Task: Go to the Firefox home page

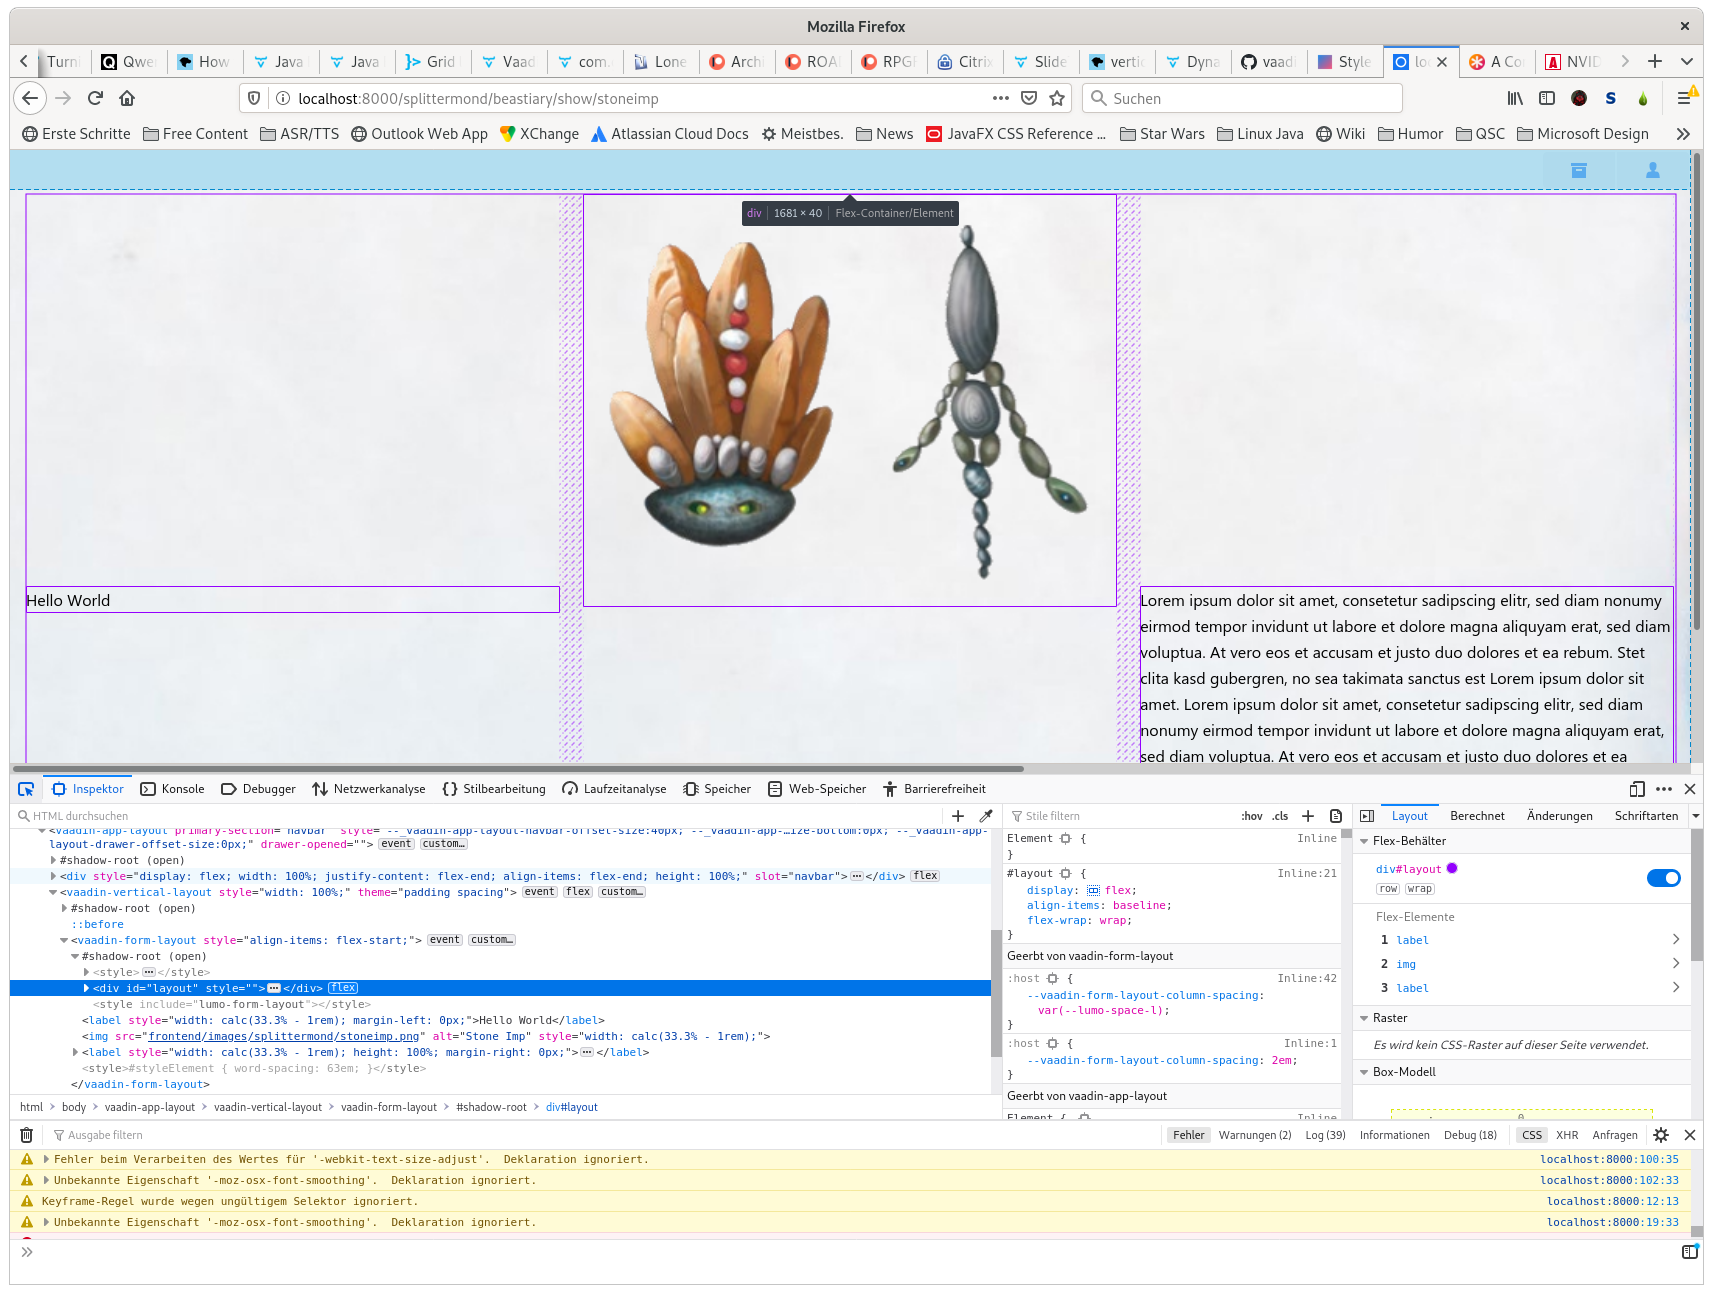Action: tap(127, 98)
